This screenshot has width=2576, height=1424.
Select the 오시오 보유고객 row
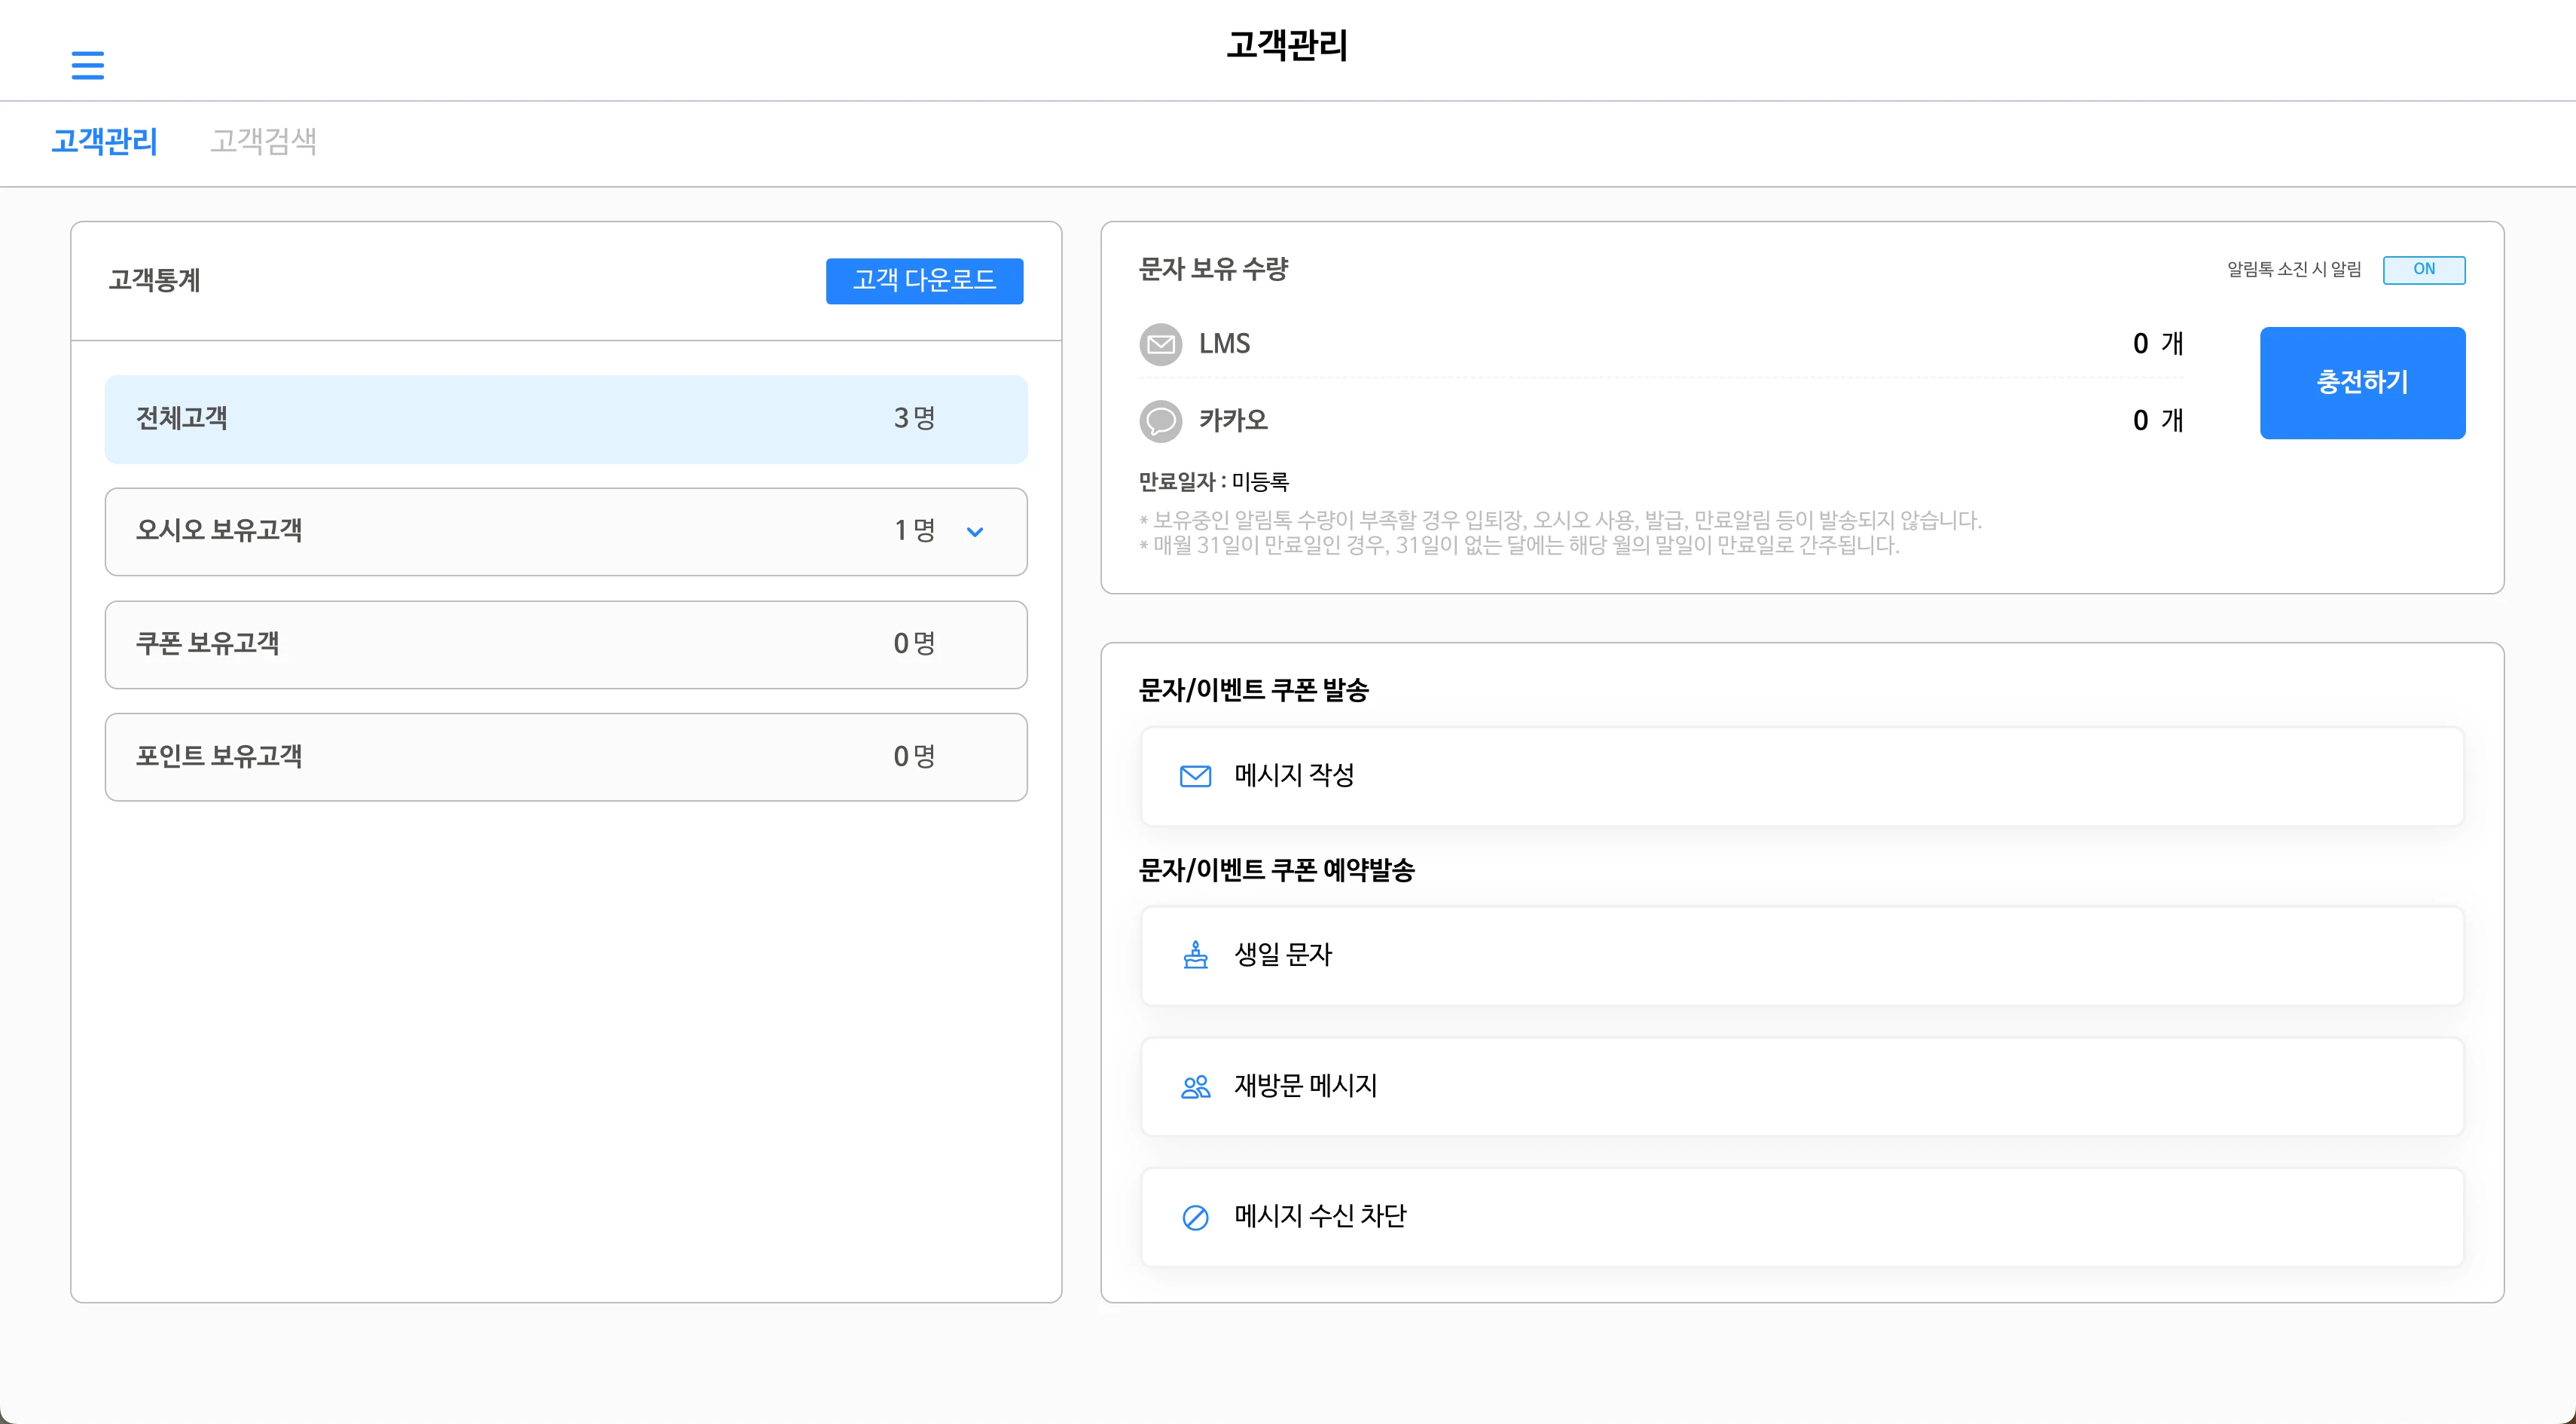(x=566, y=532)
